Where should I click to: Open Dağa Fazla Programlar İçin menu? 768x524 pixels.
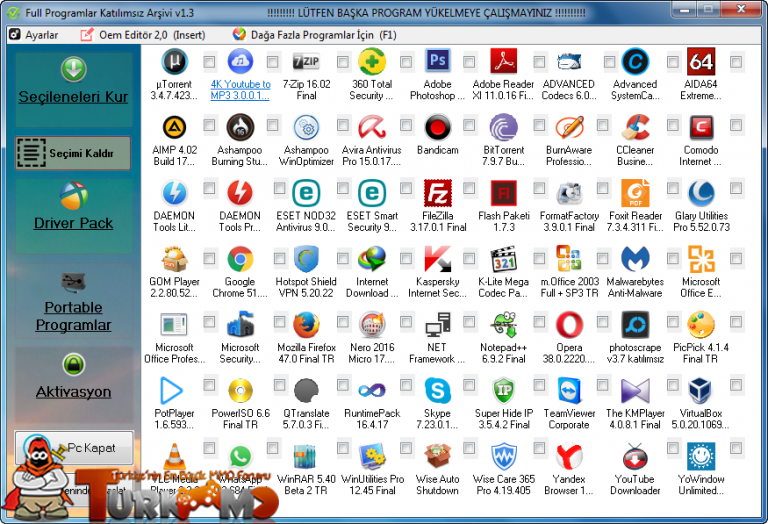tap(314, 35)
